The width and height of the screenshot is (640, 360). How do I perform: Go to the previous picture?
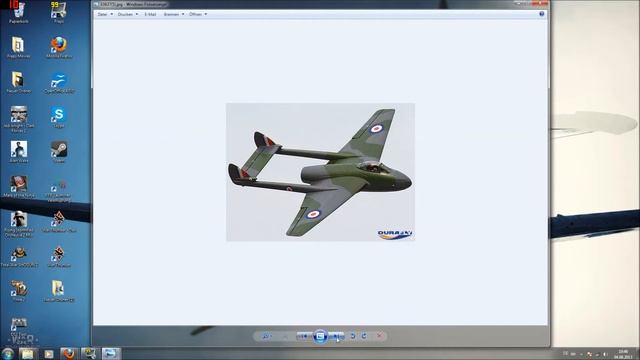coord(303,336)
